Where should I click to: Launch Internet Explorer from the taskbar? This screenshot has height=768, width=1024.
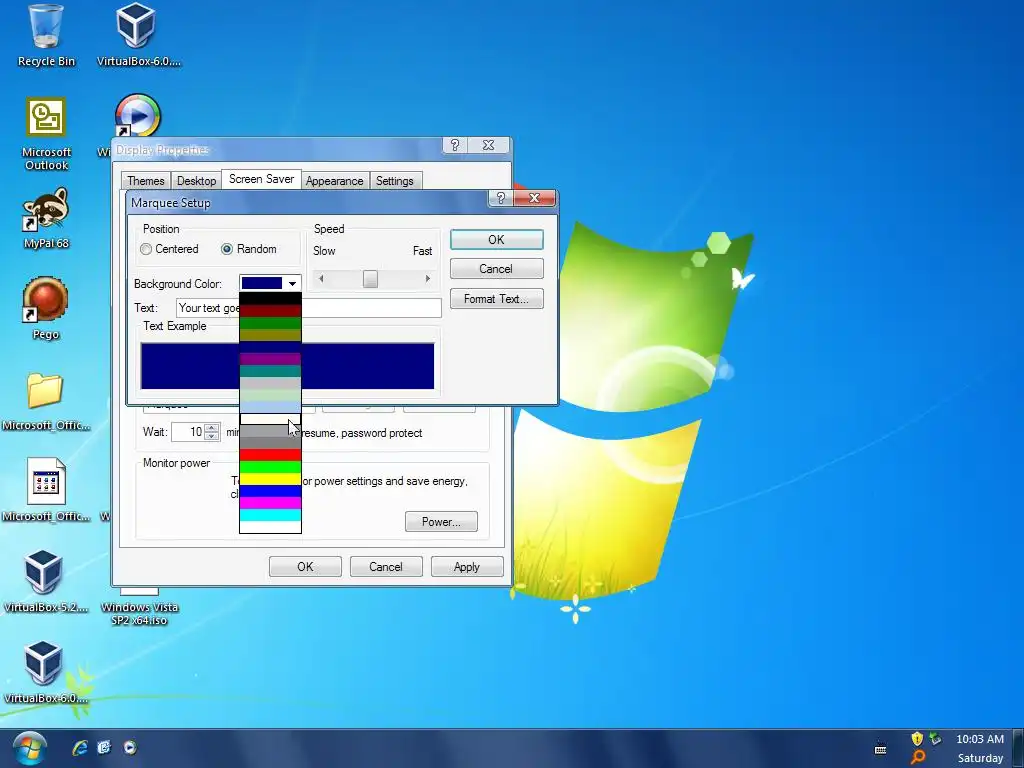point(80,748)
